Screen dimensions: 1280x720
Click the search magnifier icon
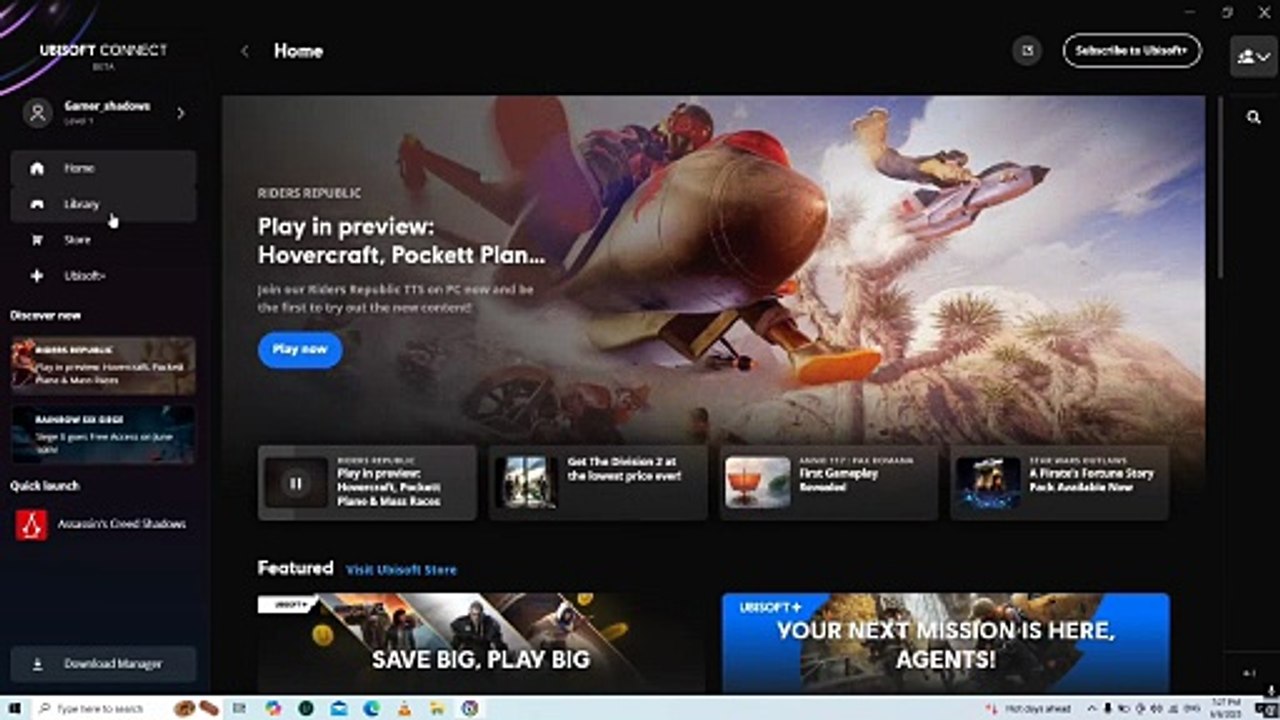click(x=1254, y=117)
